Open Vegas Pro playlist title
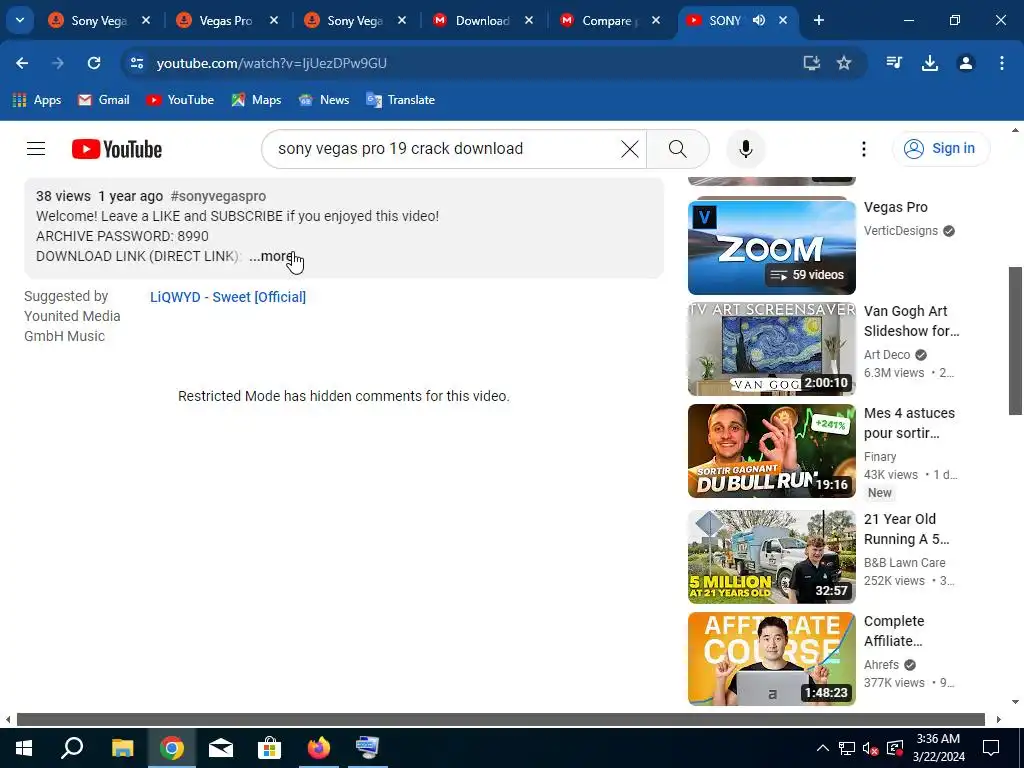Viewport: 1024px width, 768px height. pos(895,207)
